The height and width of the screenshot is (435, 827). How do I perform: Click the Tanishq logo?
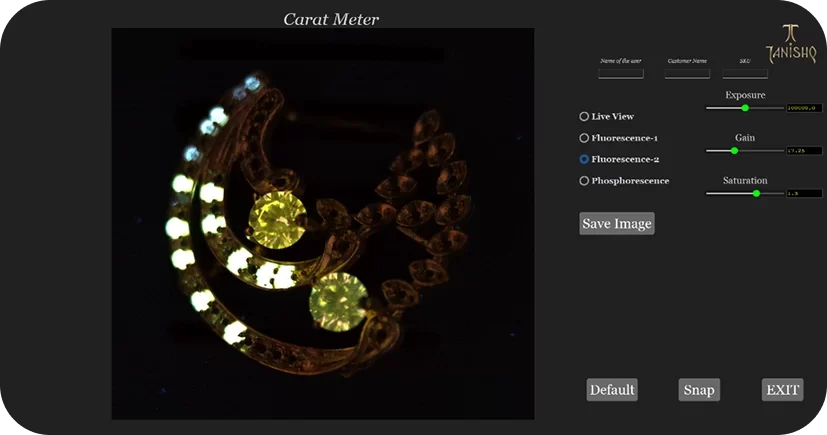(x=783, y=44)
